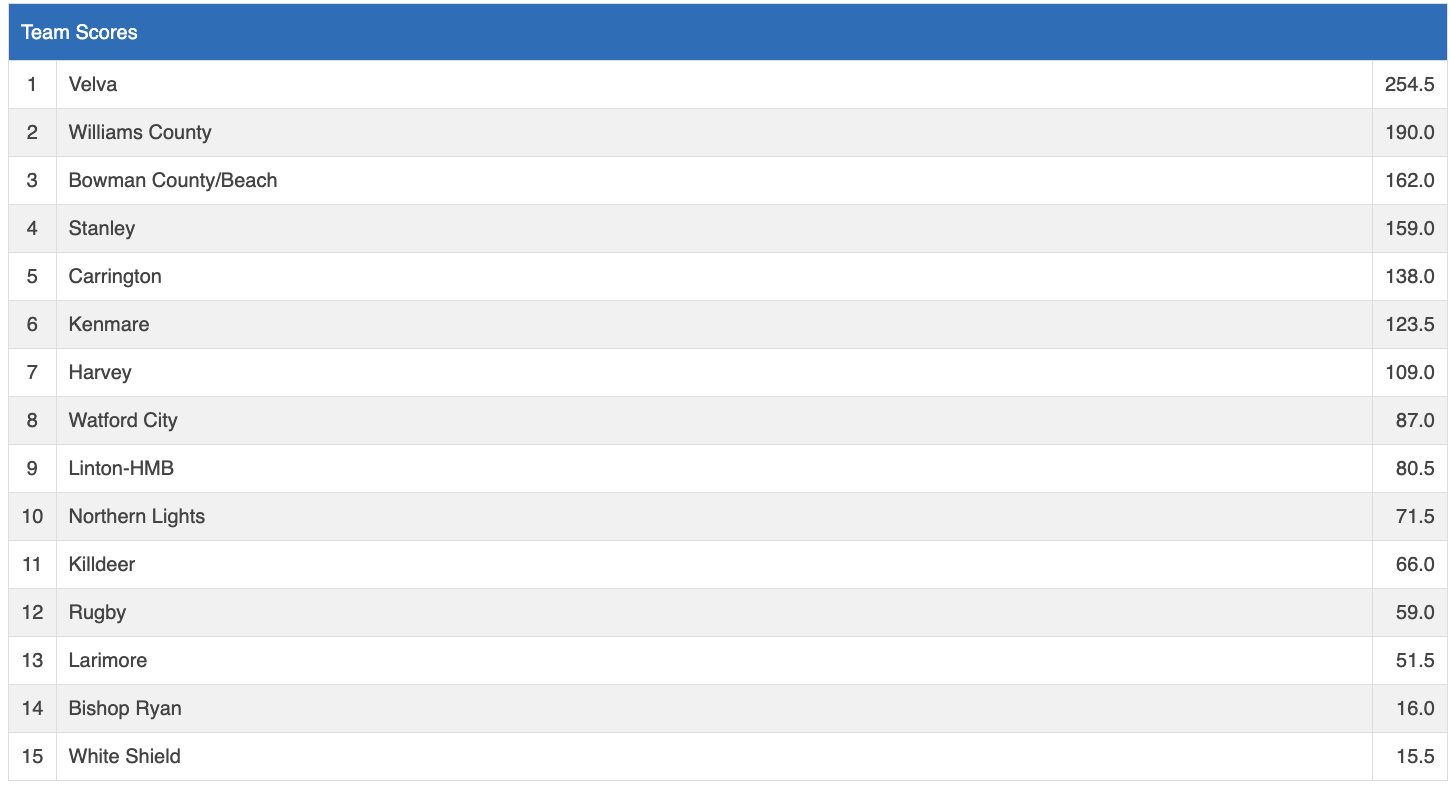Screen dimensions: 1450x786
Task: Click the Northern Lights team entry
Action: (137, 516)
